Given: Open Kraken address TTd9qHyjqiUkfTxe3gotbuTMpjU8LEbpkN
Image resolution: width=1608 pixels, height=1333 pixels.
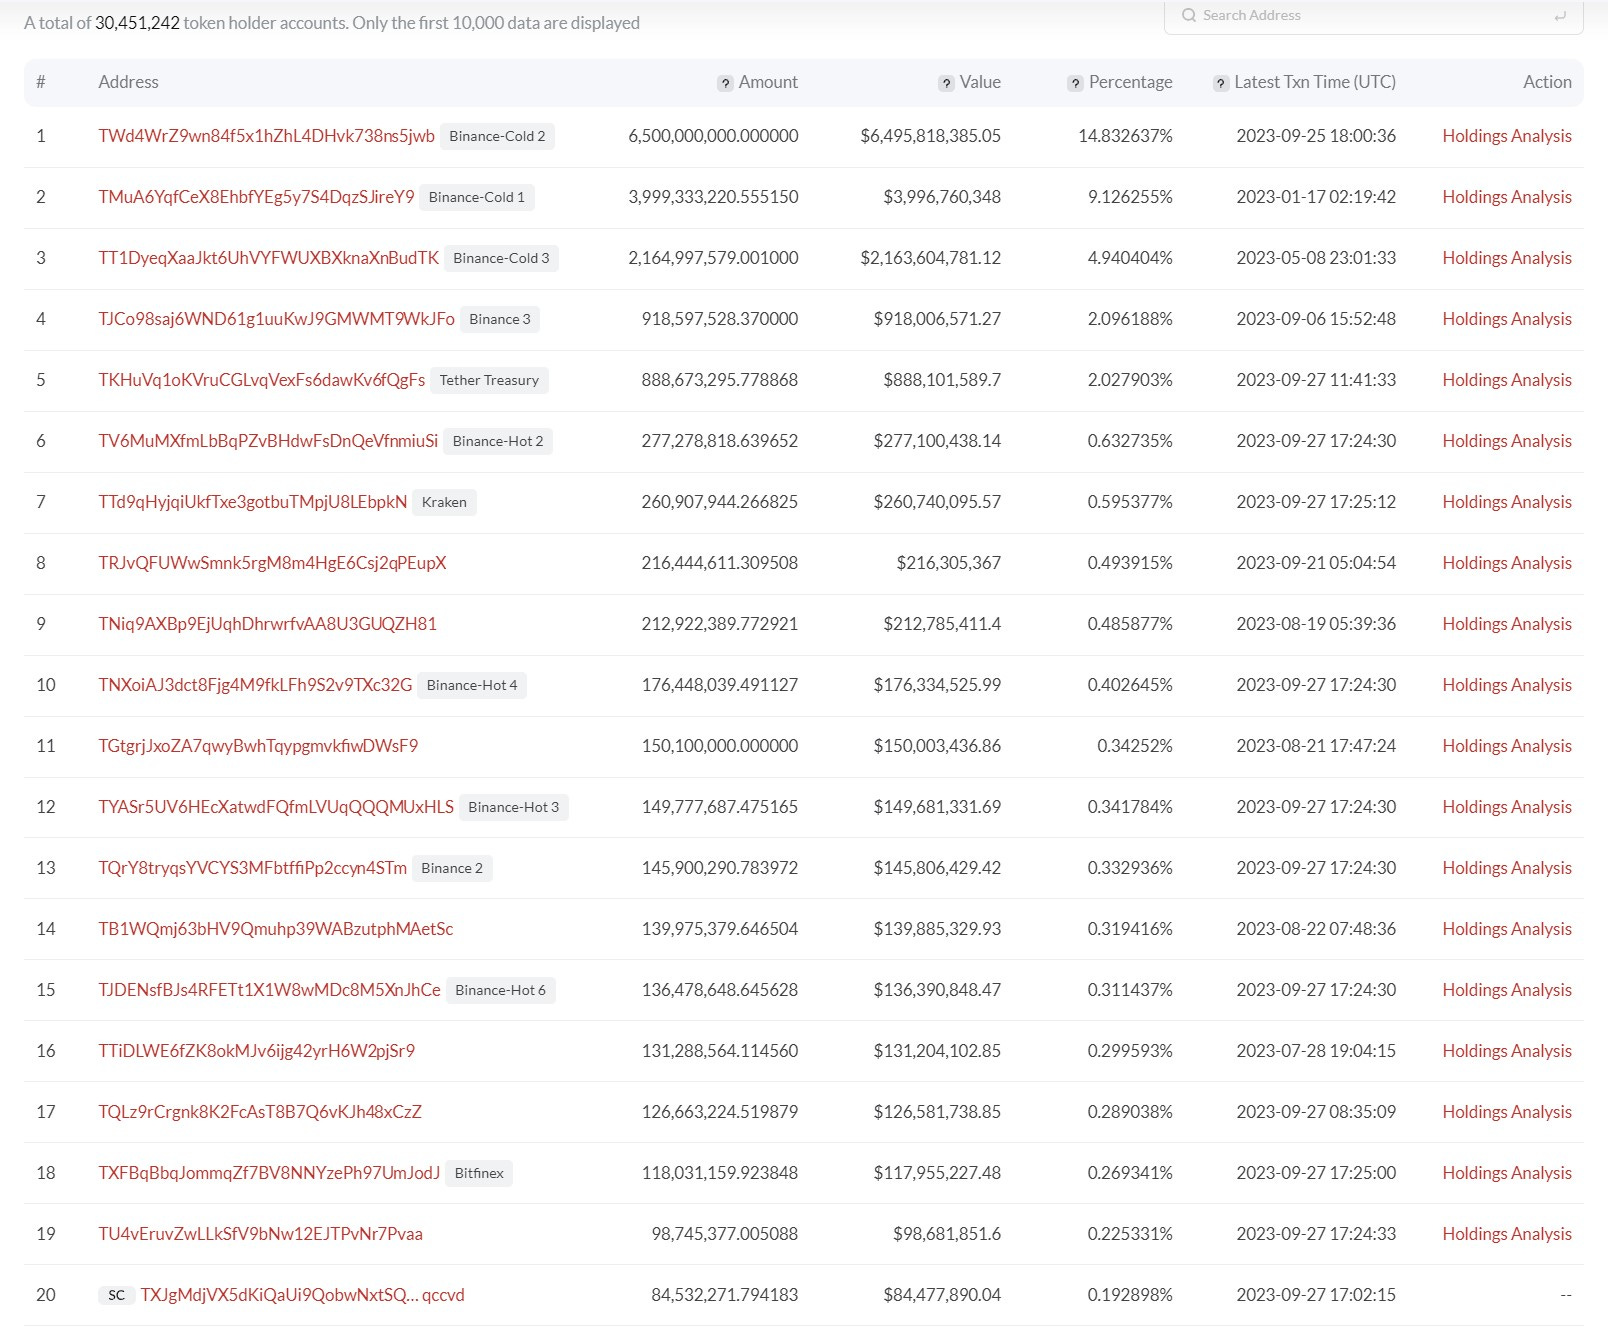Looking at the screenshot, I should tap(252, 502).
